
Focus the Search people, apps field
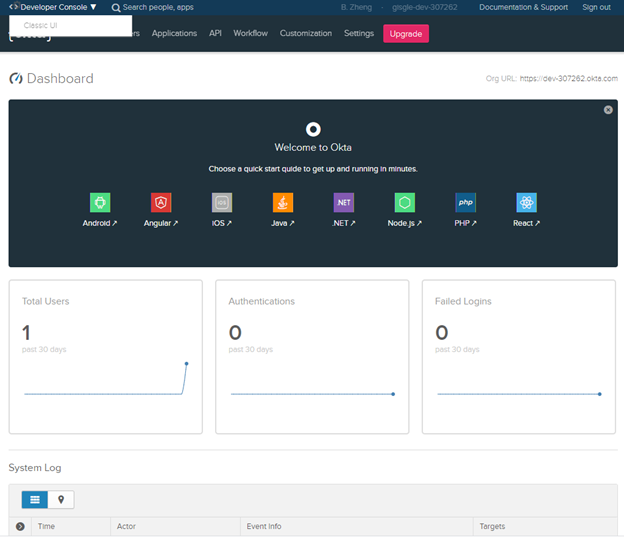pos(158,7)
